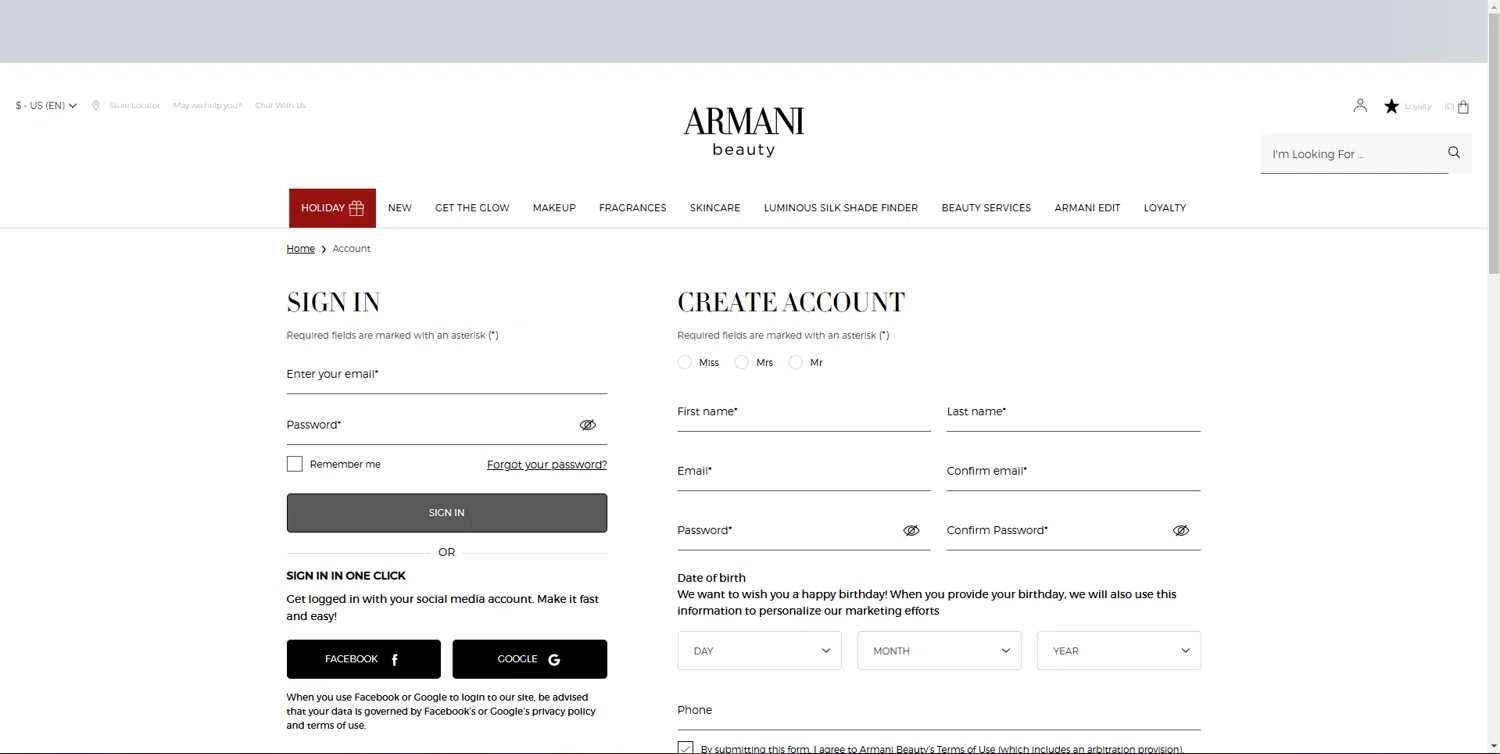Focus the Enter your email field
The height and width of the screenshot is (754, 1500).
click(447, 376)
